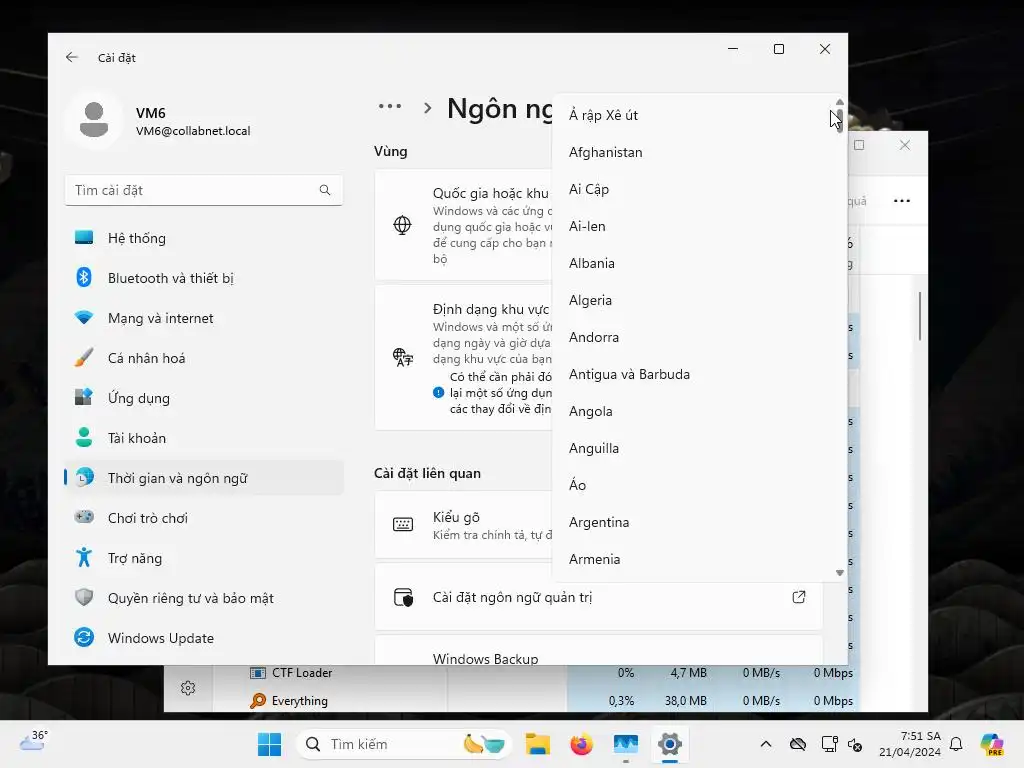The height and width of the screenshot is (768, 1024).
Task: Open Quyền riêng tư và bảo mật
Action: click(204, 598)
